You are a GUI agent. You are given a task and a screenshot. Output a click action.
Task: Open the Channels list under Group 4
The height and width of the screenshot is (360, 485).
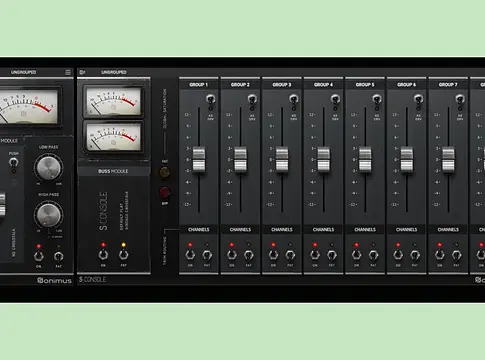pyautogui.click(x=324, y=230)
